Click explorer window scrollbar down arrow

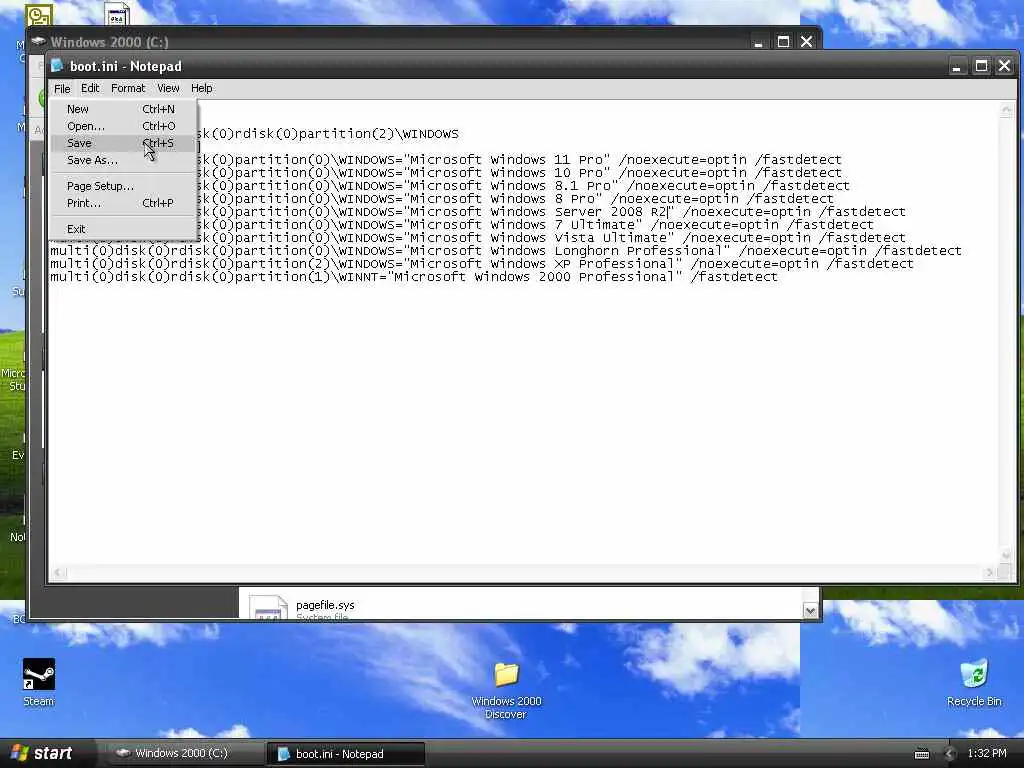(x=810, y=611)
